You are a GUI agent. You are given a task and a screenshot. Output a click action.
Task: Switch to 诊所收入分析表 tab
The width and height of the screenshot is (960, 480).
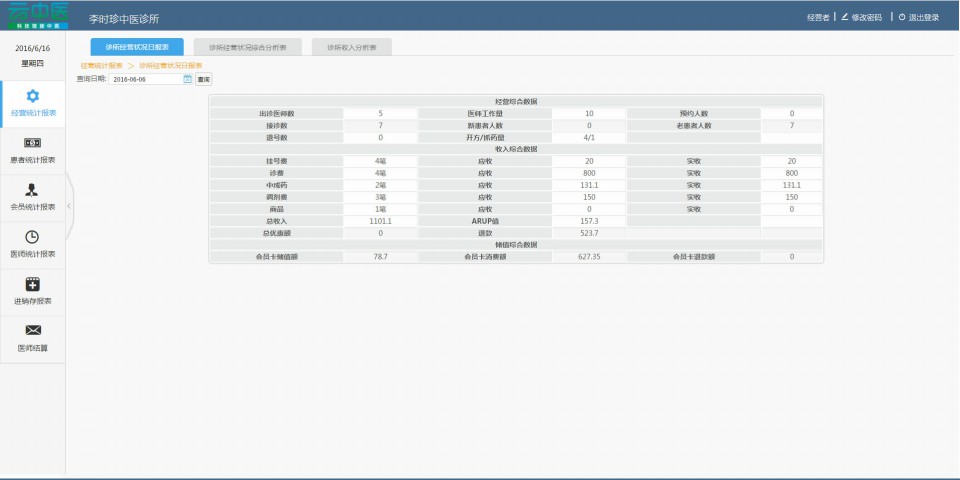(351, 47)
